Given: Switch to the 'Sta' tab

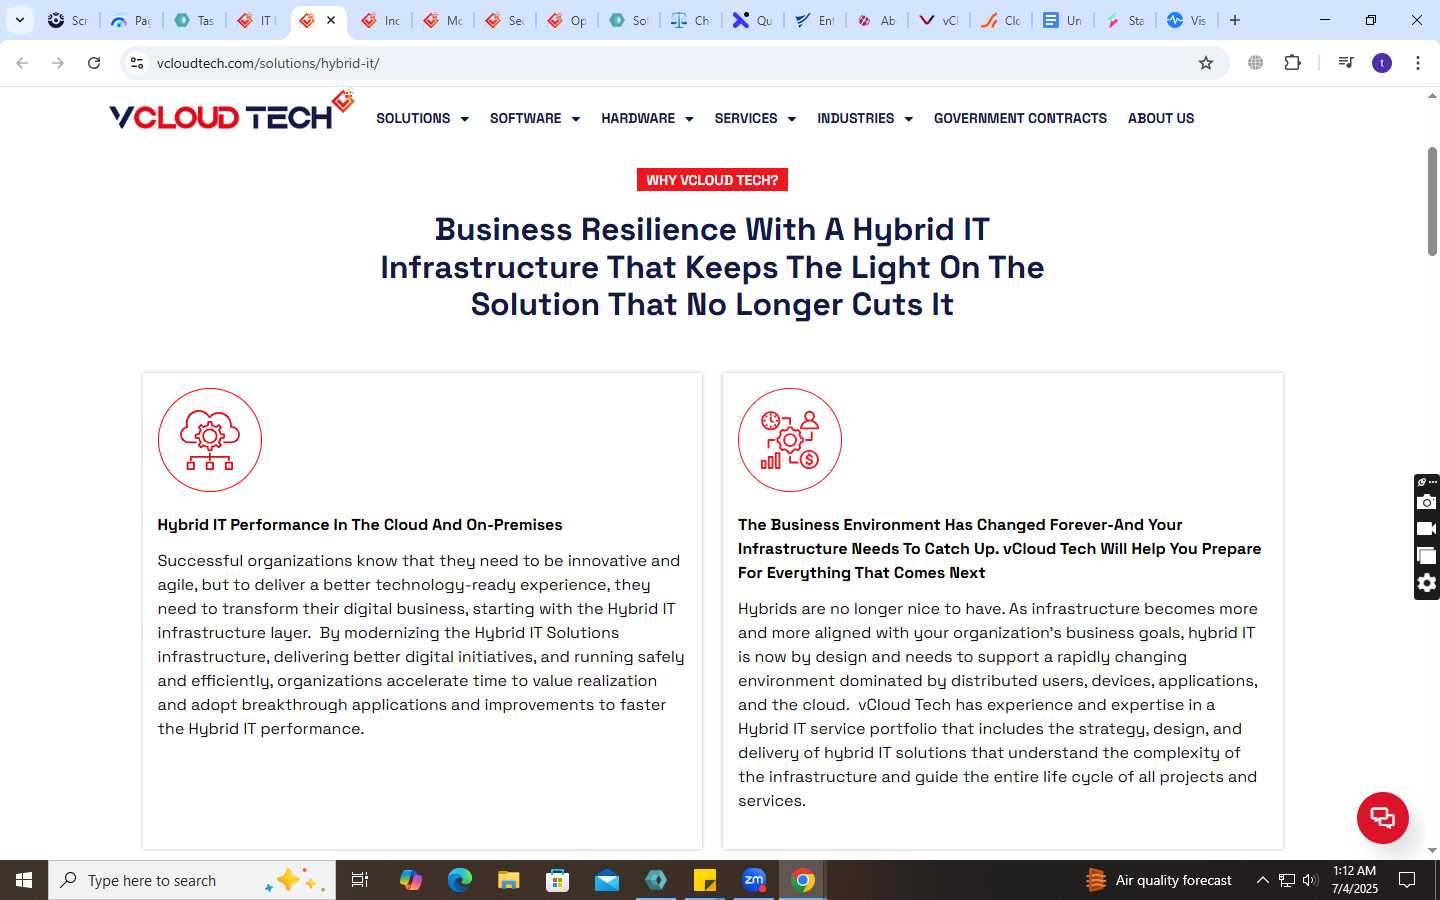Looking at the screenshot, I should (x=1124, y=20).
